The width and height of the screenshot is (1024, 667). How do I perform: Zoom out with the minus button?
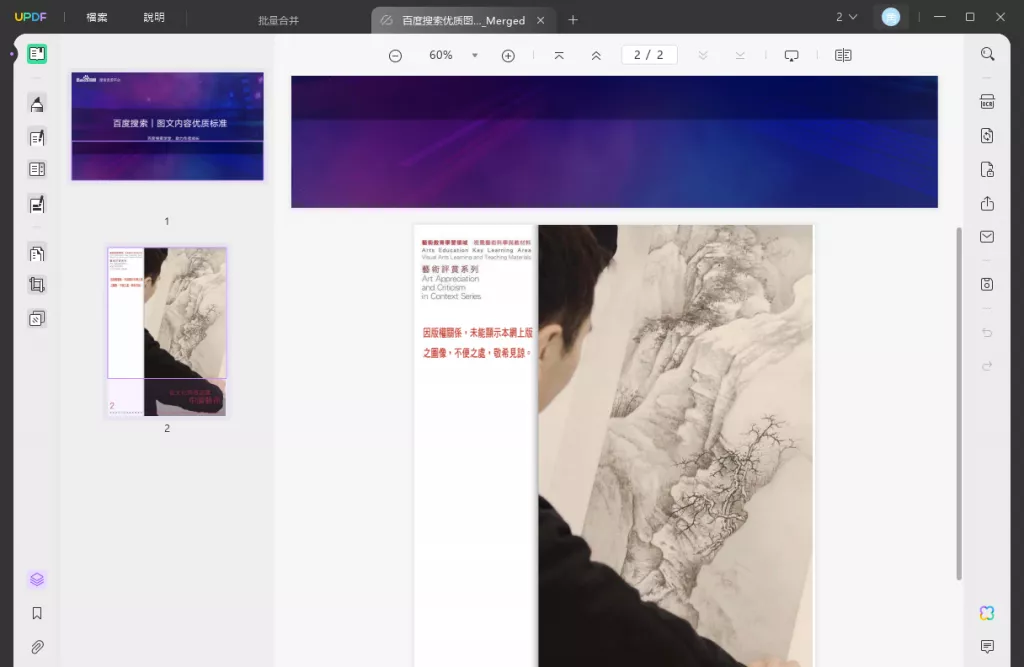395,56
